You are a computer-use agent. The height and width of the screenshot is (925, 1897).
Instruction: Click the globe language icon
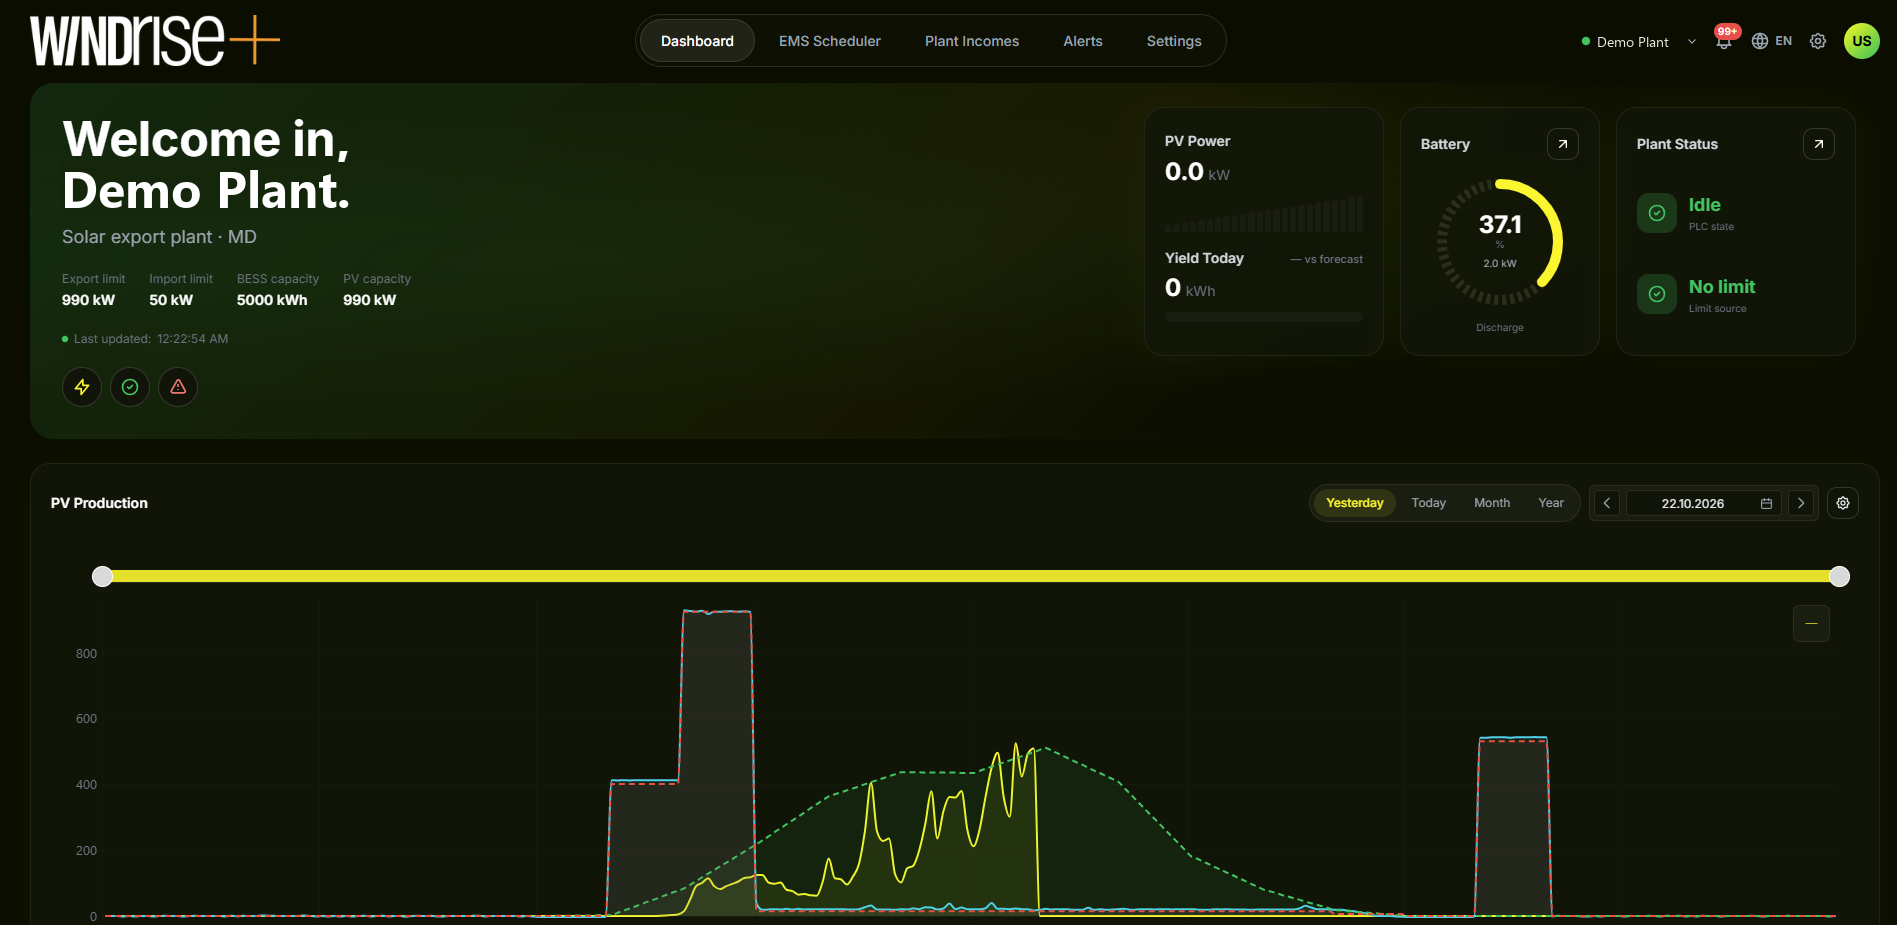pos(1760,41)
